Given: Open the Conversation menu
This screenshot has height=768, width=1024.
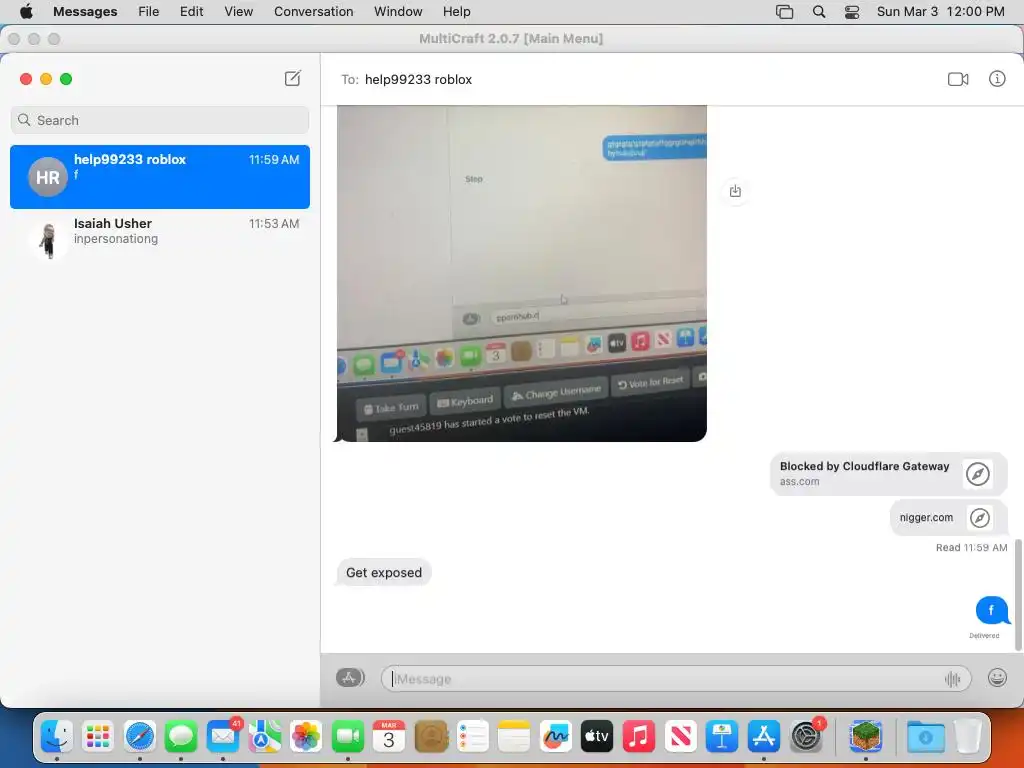Looking at the screenshot, I should click(313, 11).
